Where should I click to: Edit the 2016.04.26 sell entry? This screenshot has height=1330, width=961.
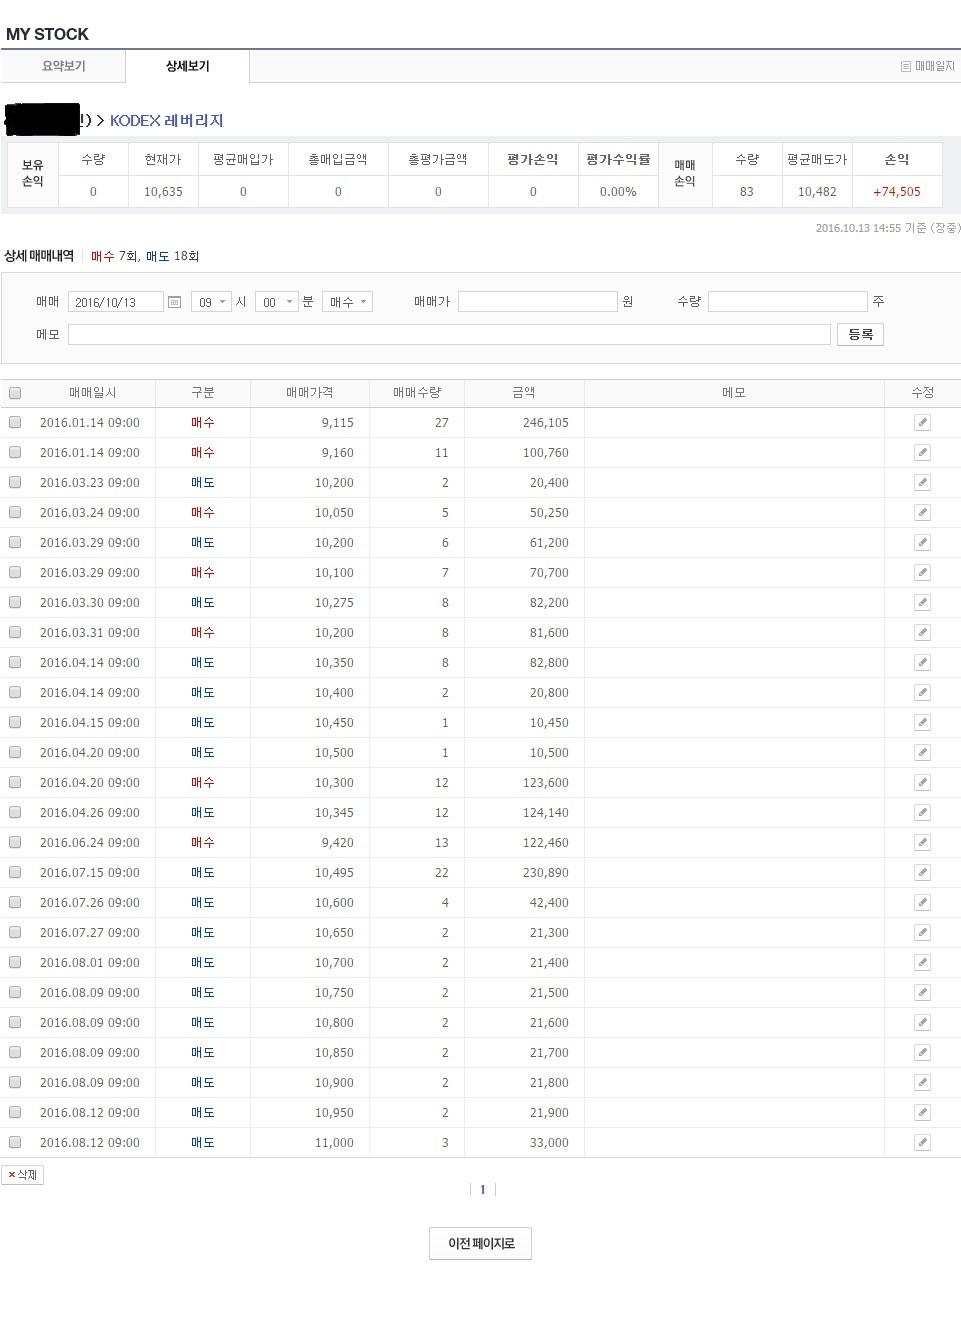(x=922, y=813)
